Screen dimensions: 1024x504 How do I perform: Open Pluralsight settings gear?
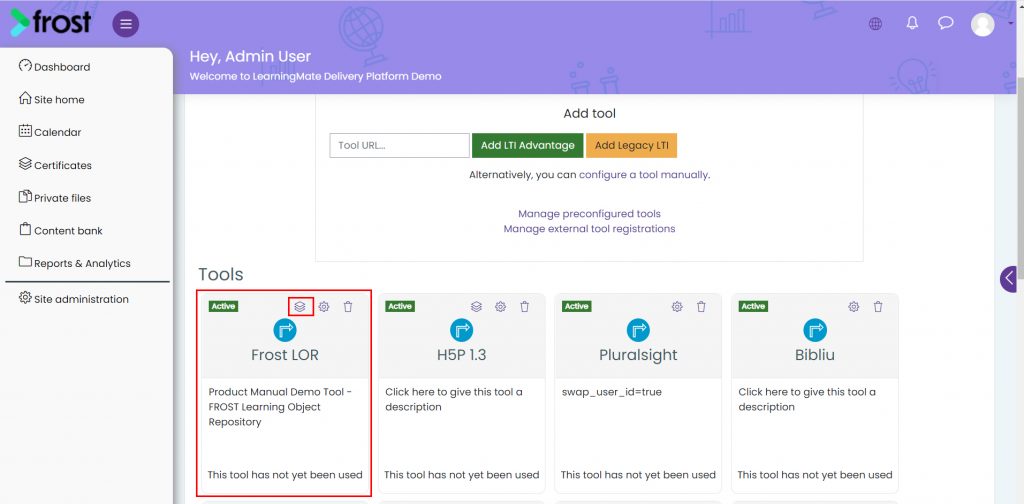pyautogui.click(x=677, y=306)
